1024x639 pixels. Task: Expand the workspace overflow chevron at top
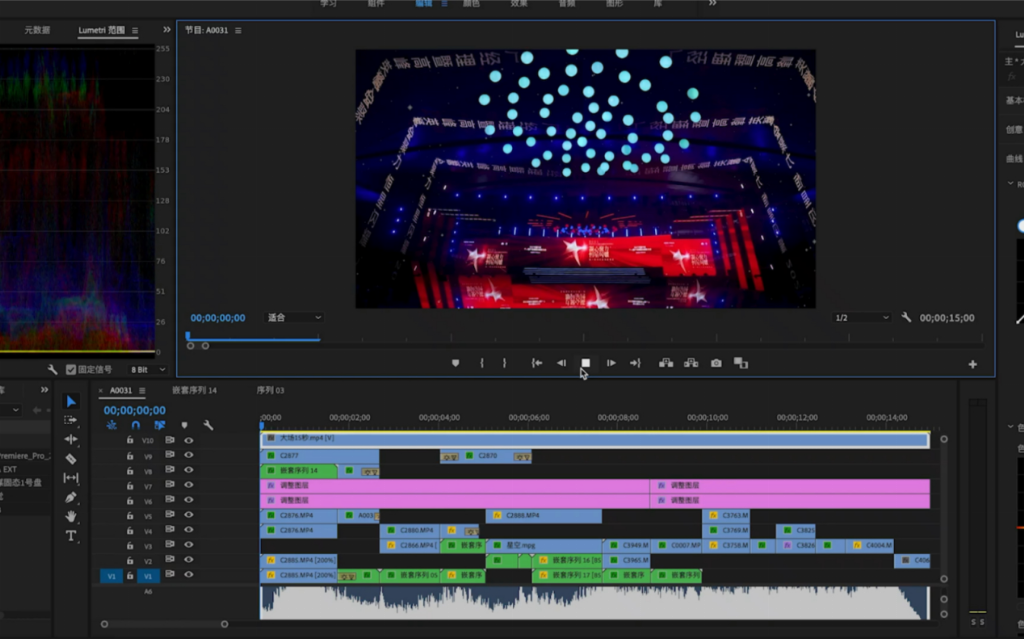click(x=712, y=4)
